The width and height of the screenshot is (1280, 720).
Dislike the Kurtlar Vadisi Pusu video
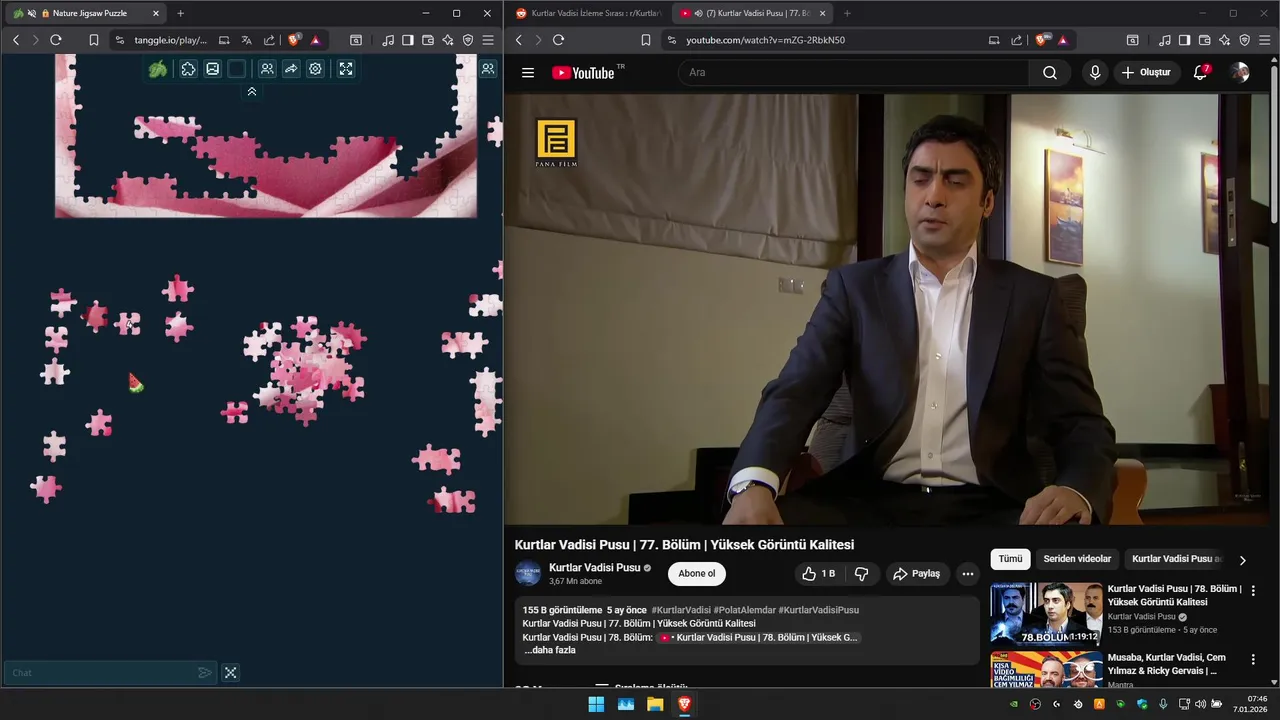click(861, 574)
